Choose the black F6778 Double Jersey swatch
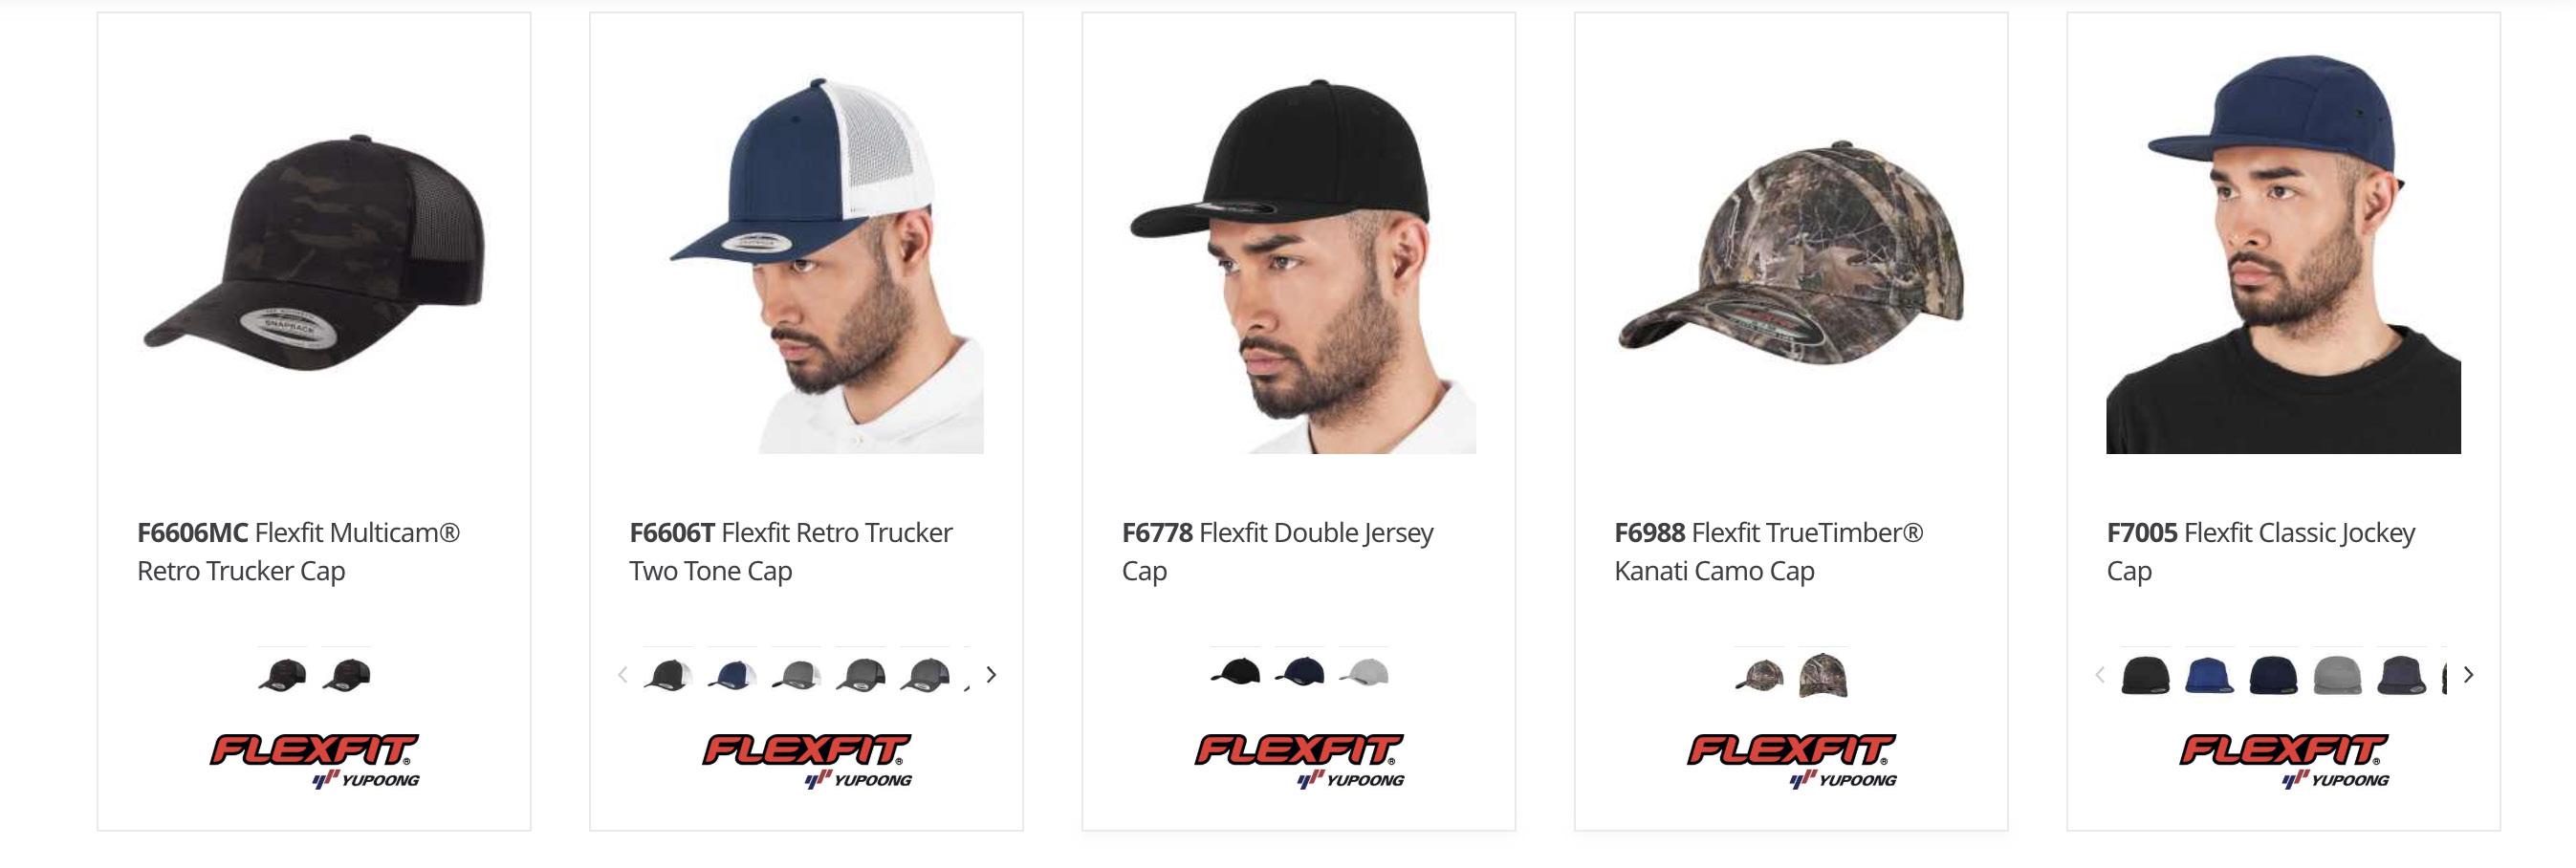 pos(1235,671)
